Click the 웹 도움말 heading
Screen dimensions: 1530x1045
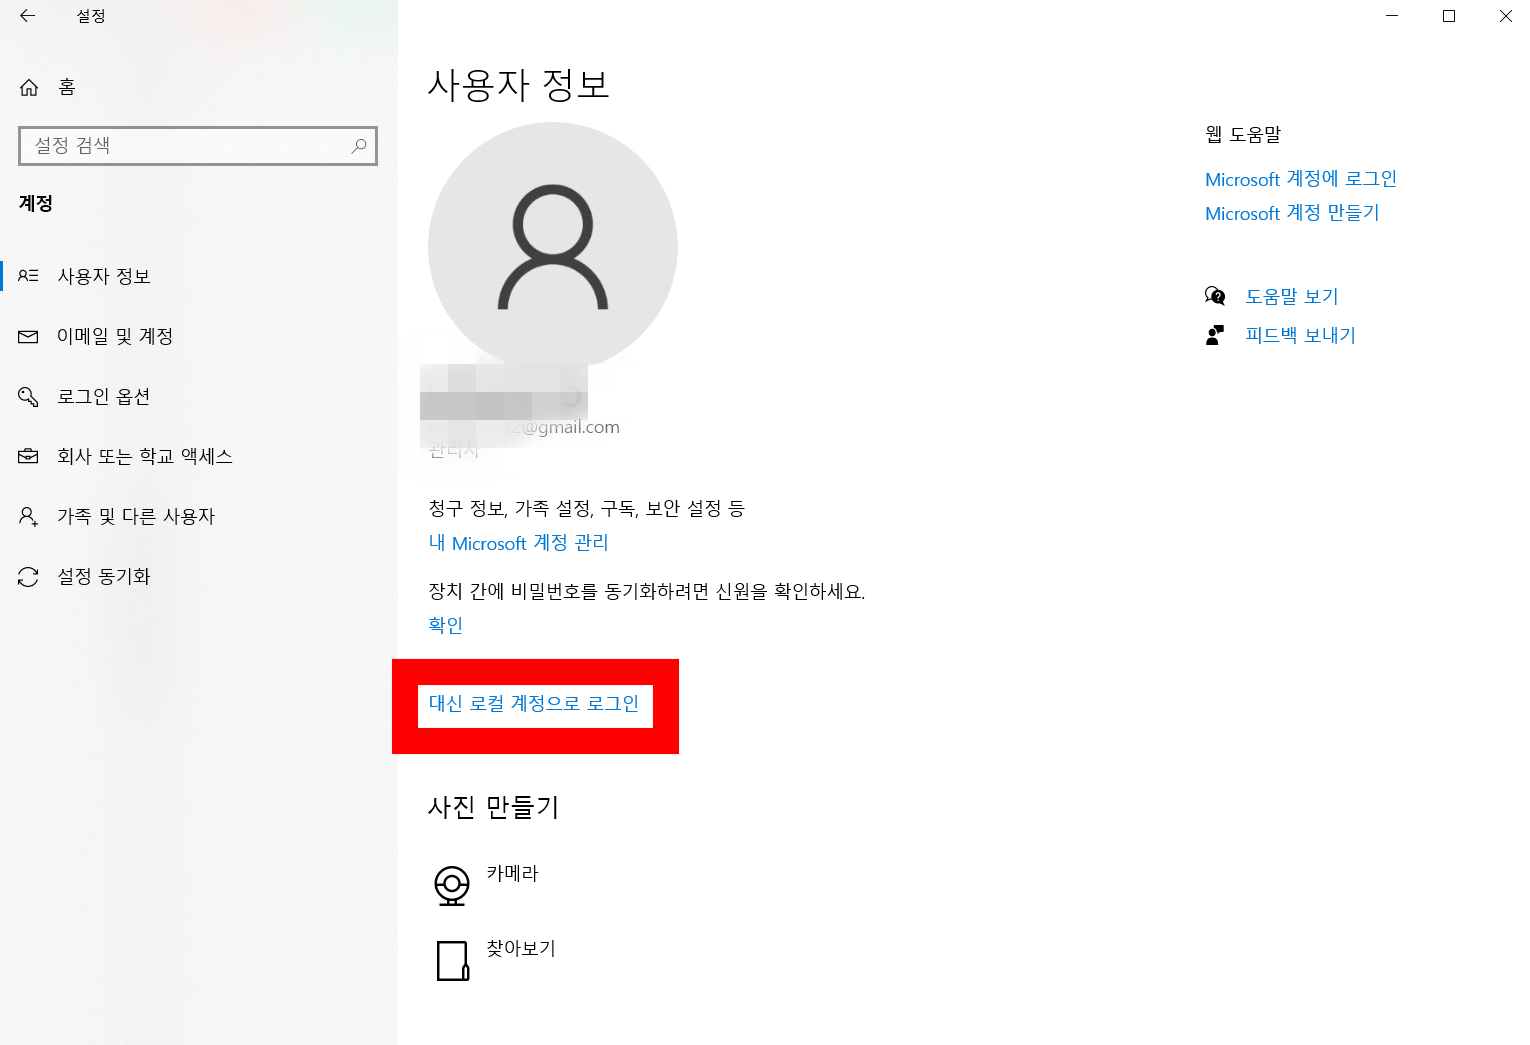pyautogui.click(x=1243, y=134)
